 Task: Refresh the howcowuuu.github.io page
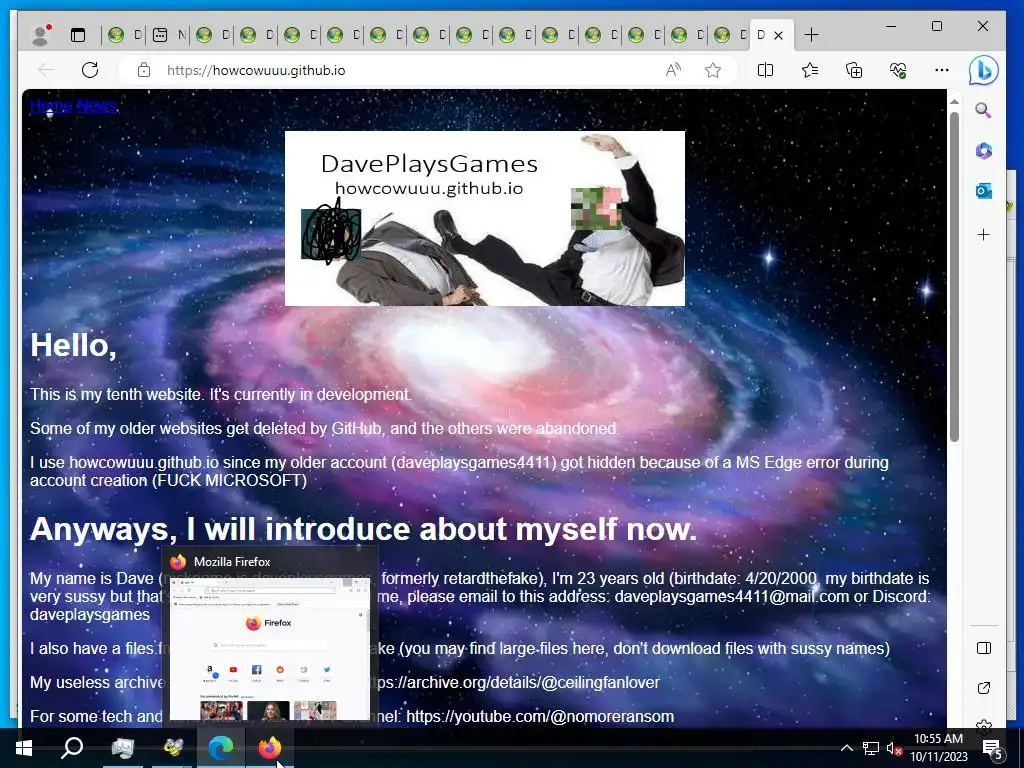pos(90,70)
